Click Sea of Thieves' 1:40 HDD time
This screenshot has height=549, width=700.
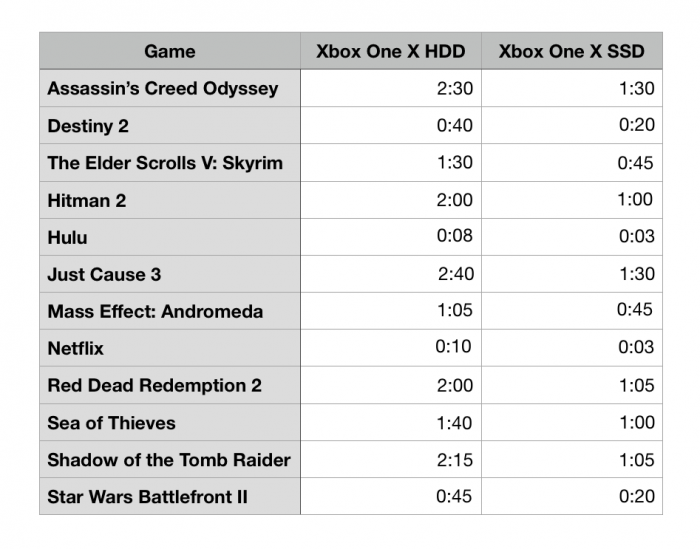[x=455, y=423]
